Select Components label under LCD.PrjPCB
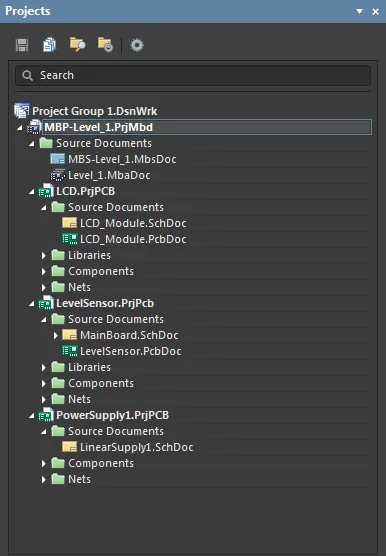This screenshot has width=386, height=556. point(101,271)
